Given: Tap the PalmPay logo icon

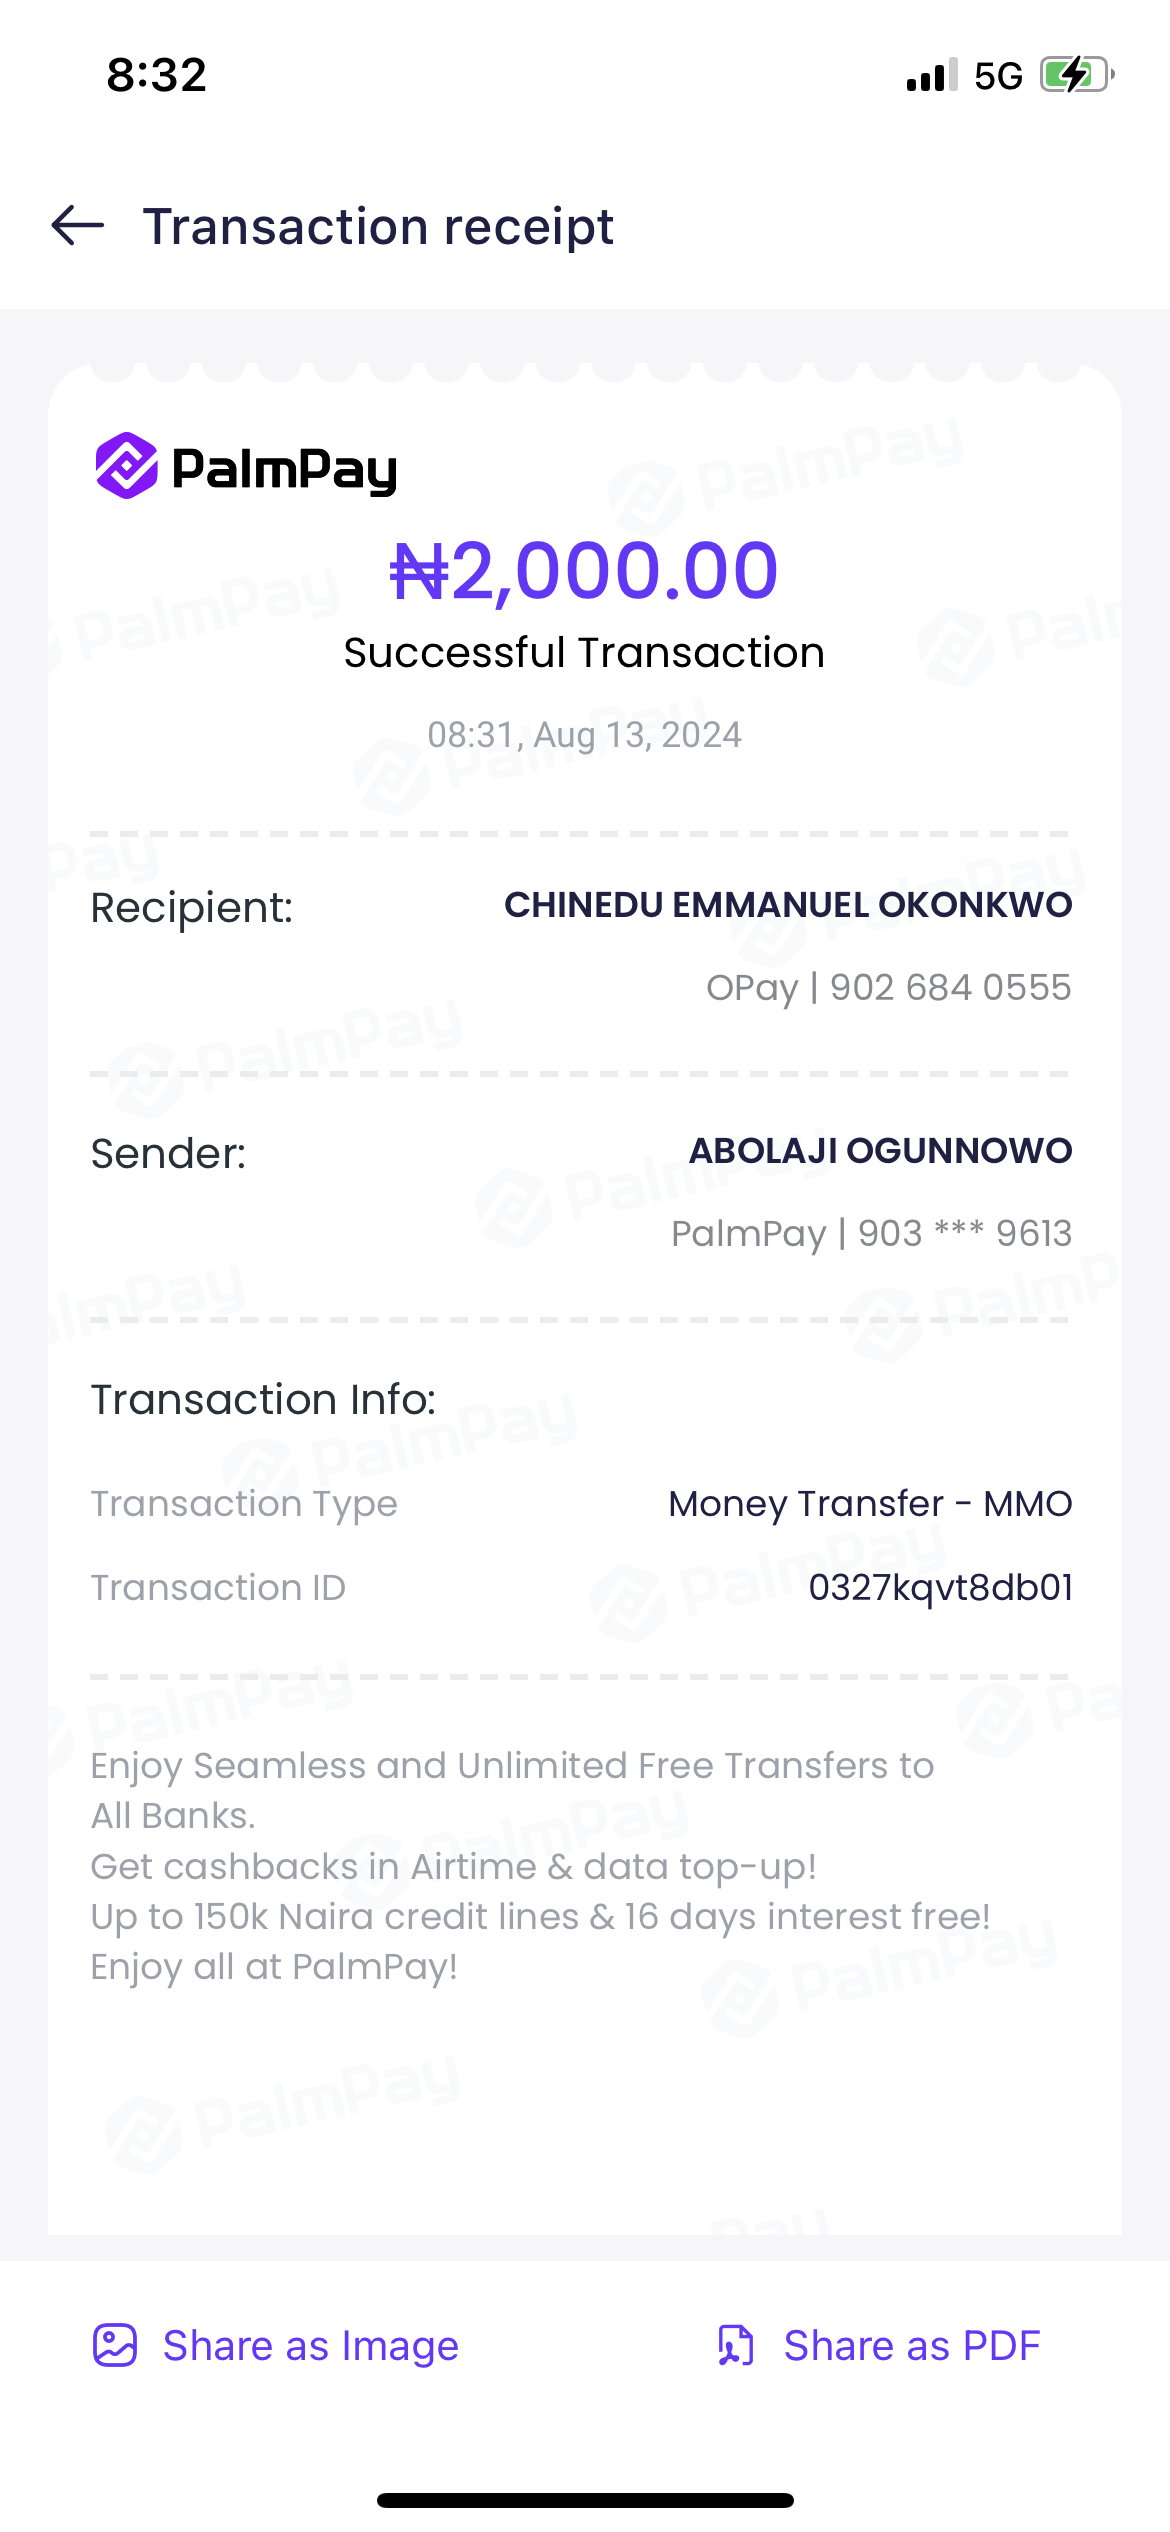Looking at the screenshot, I should click(127, 466).
